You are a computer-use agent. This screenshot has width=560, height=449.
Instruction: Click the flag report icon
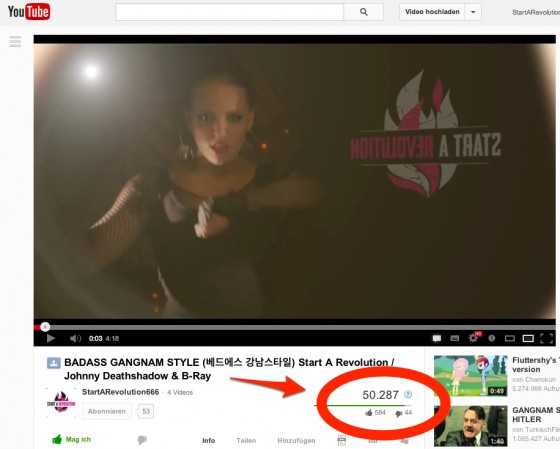tap(404, 441)
